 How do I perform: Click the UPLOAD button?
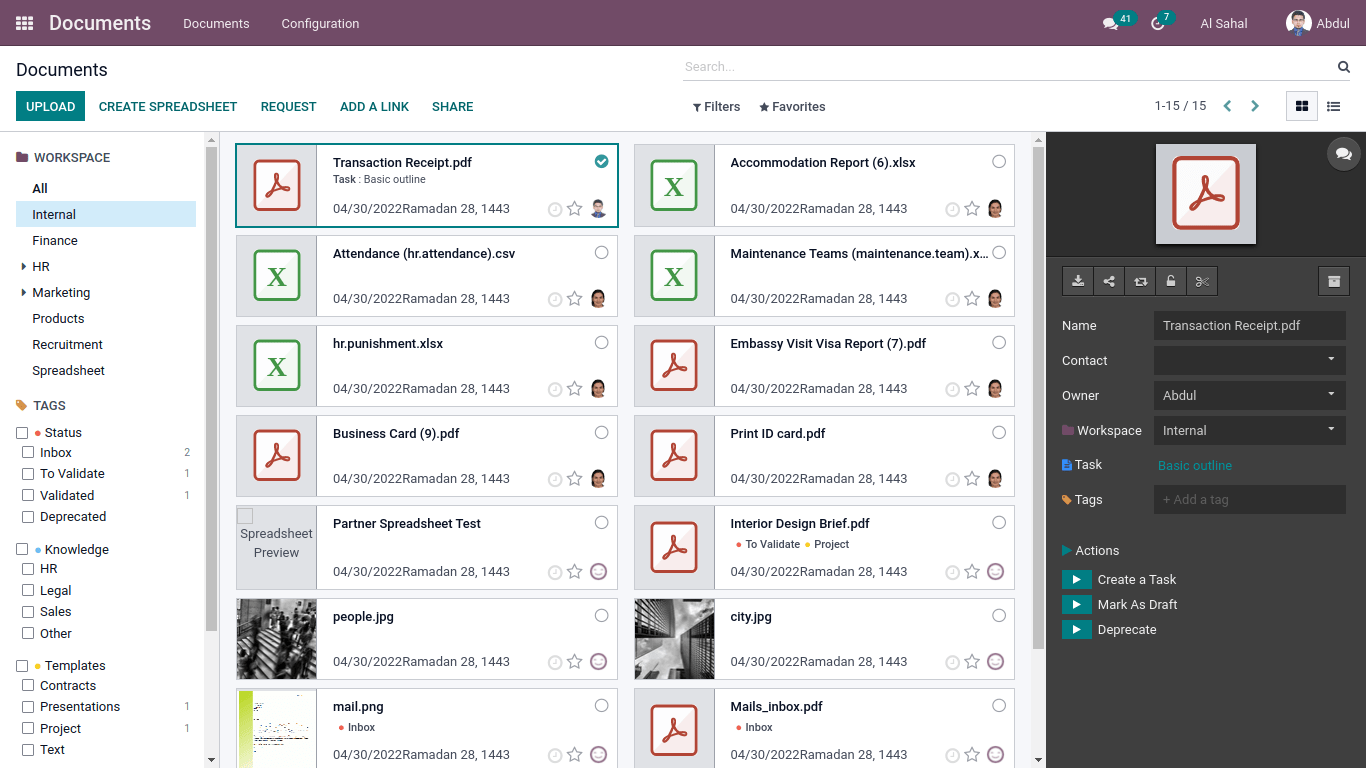(50, 107)
